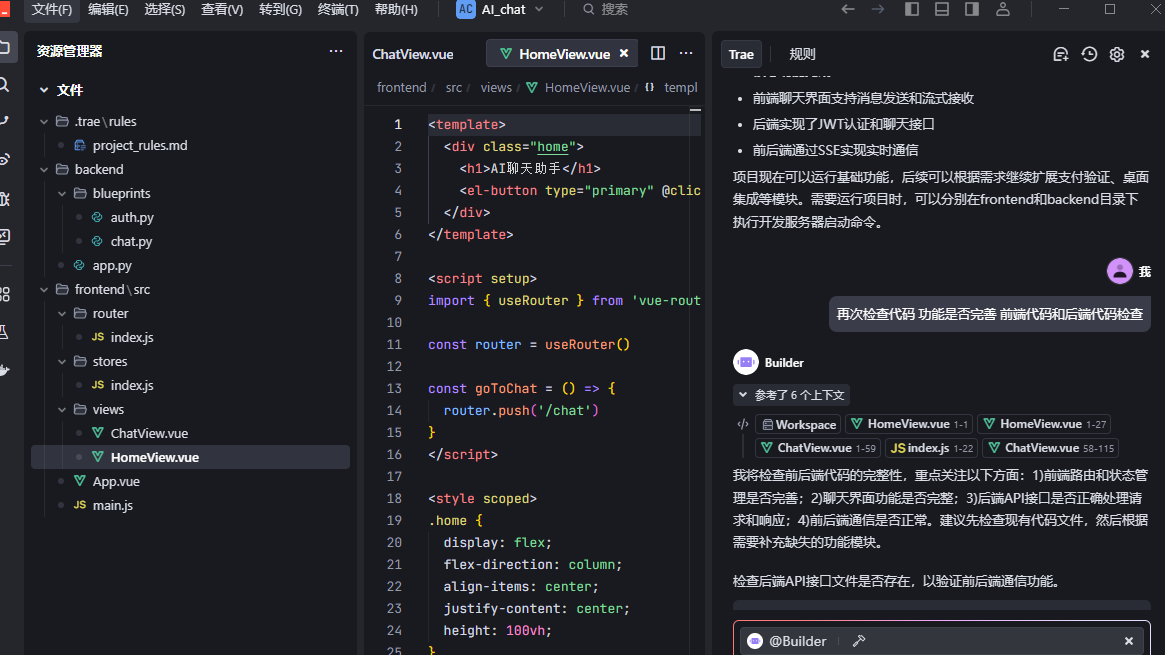Open ChatView.vue in file tree
This screenshot has width=1165, height=655.
[x=149, y=433]
